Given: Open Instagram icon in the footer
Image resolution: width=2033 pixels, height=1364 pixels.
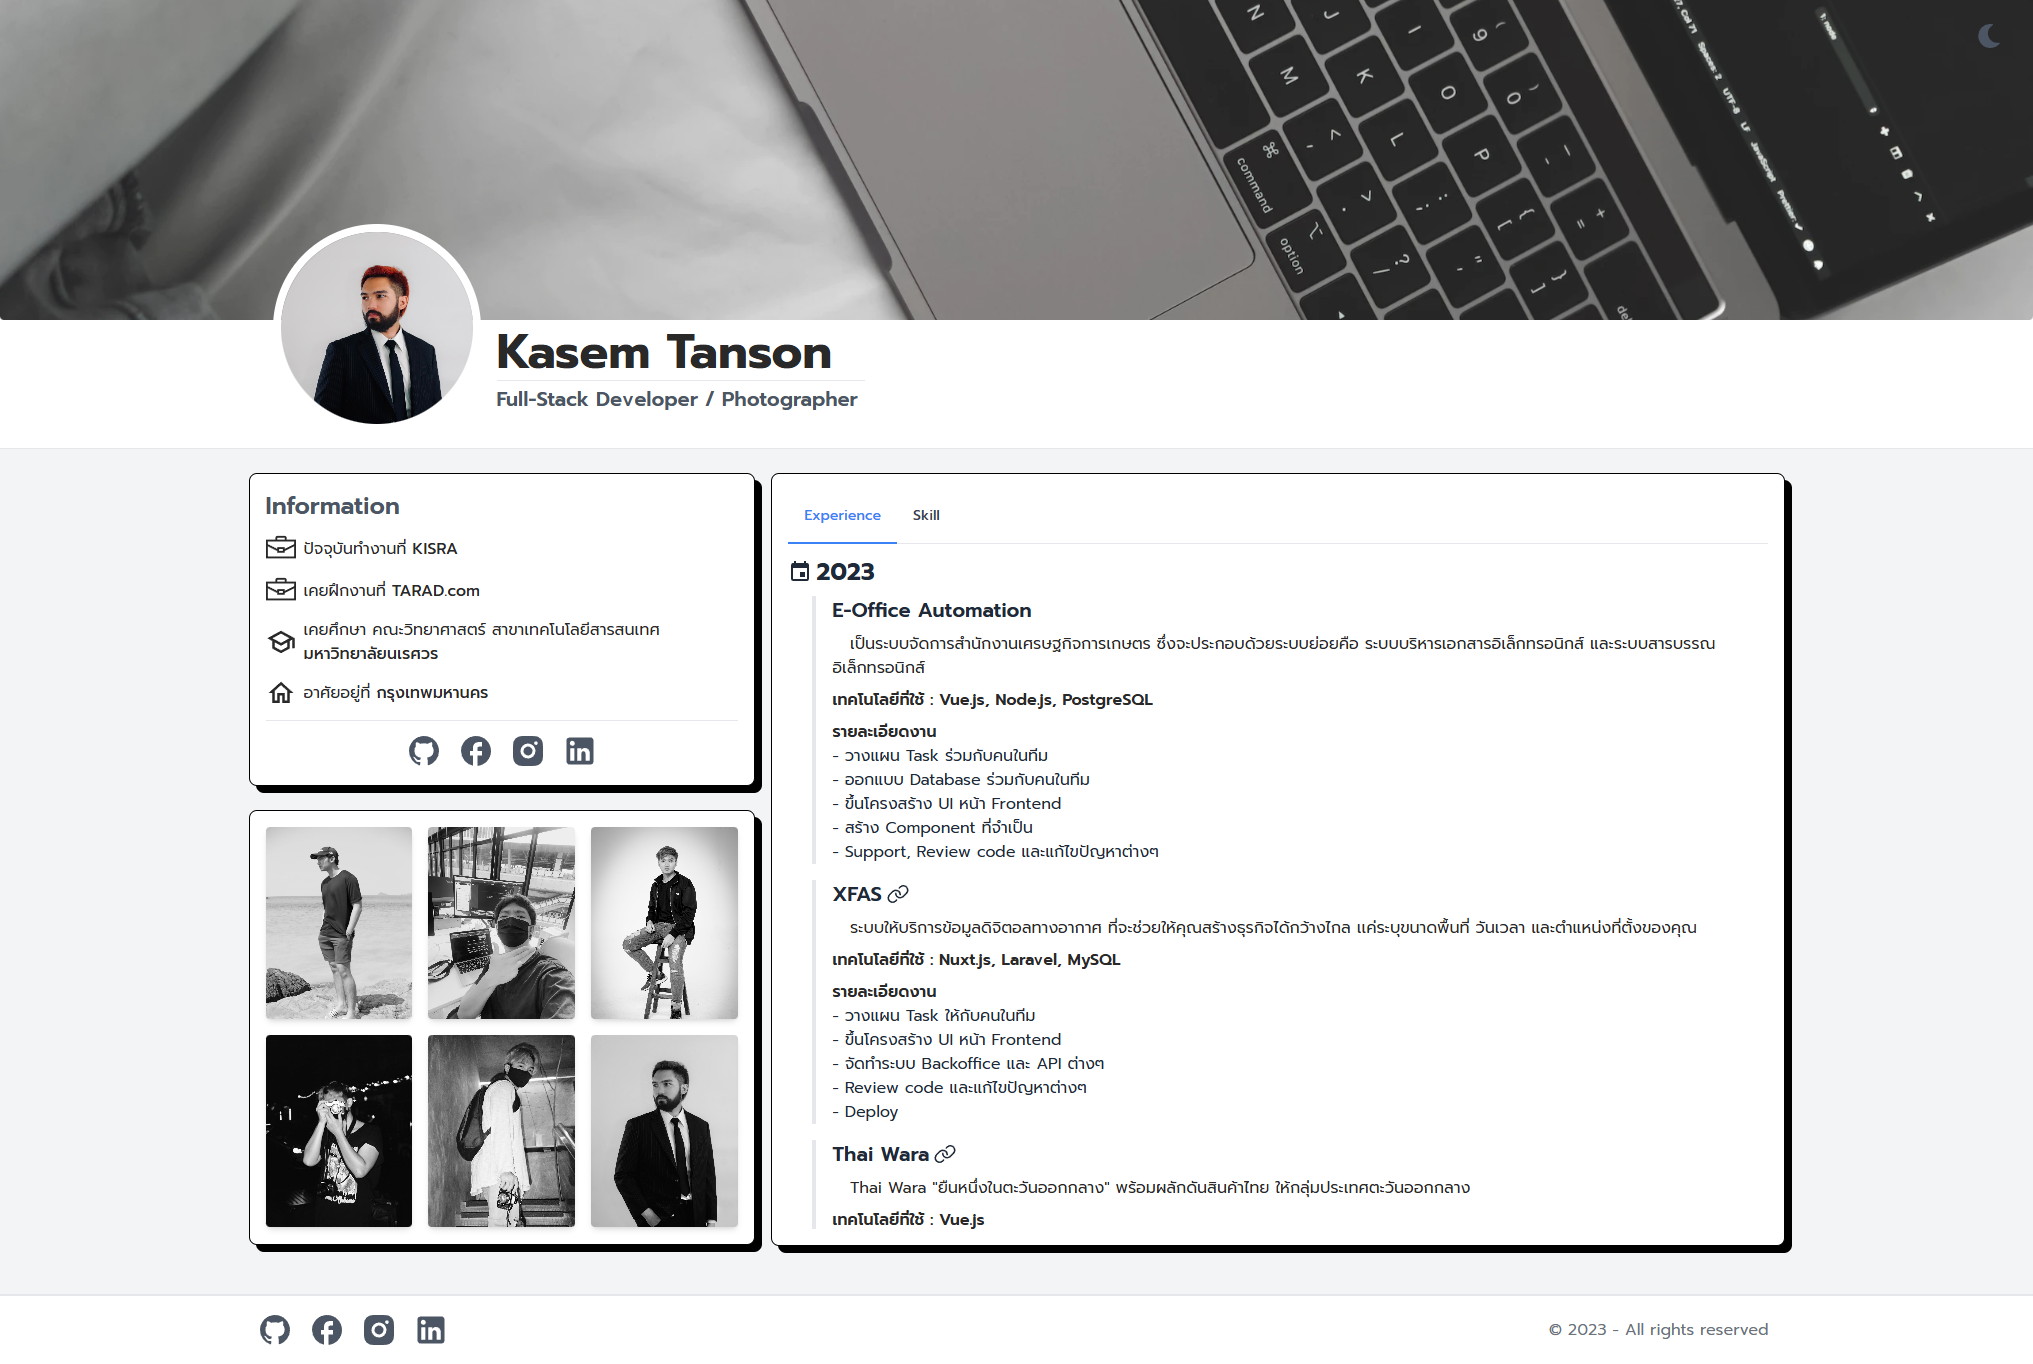Looking at the screenshot, I should [379, 1330].
